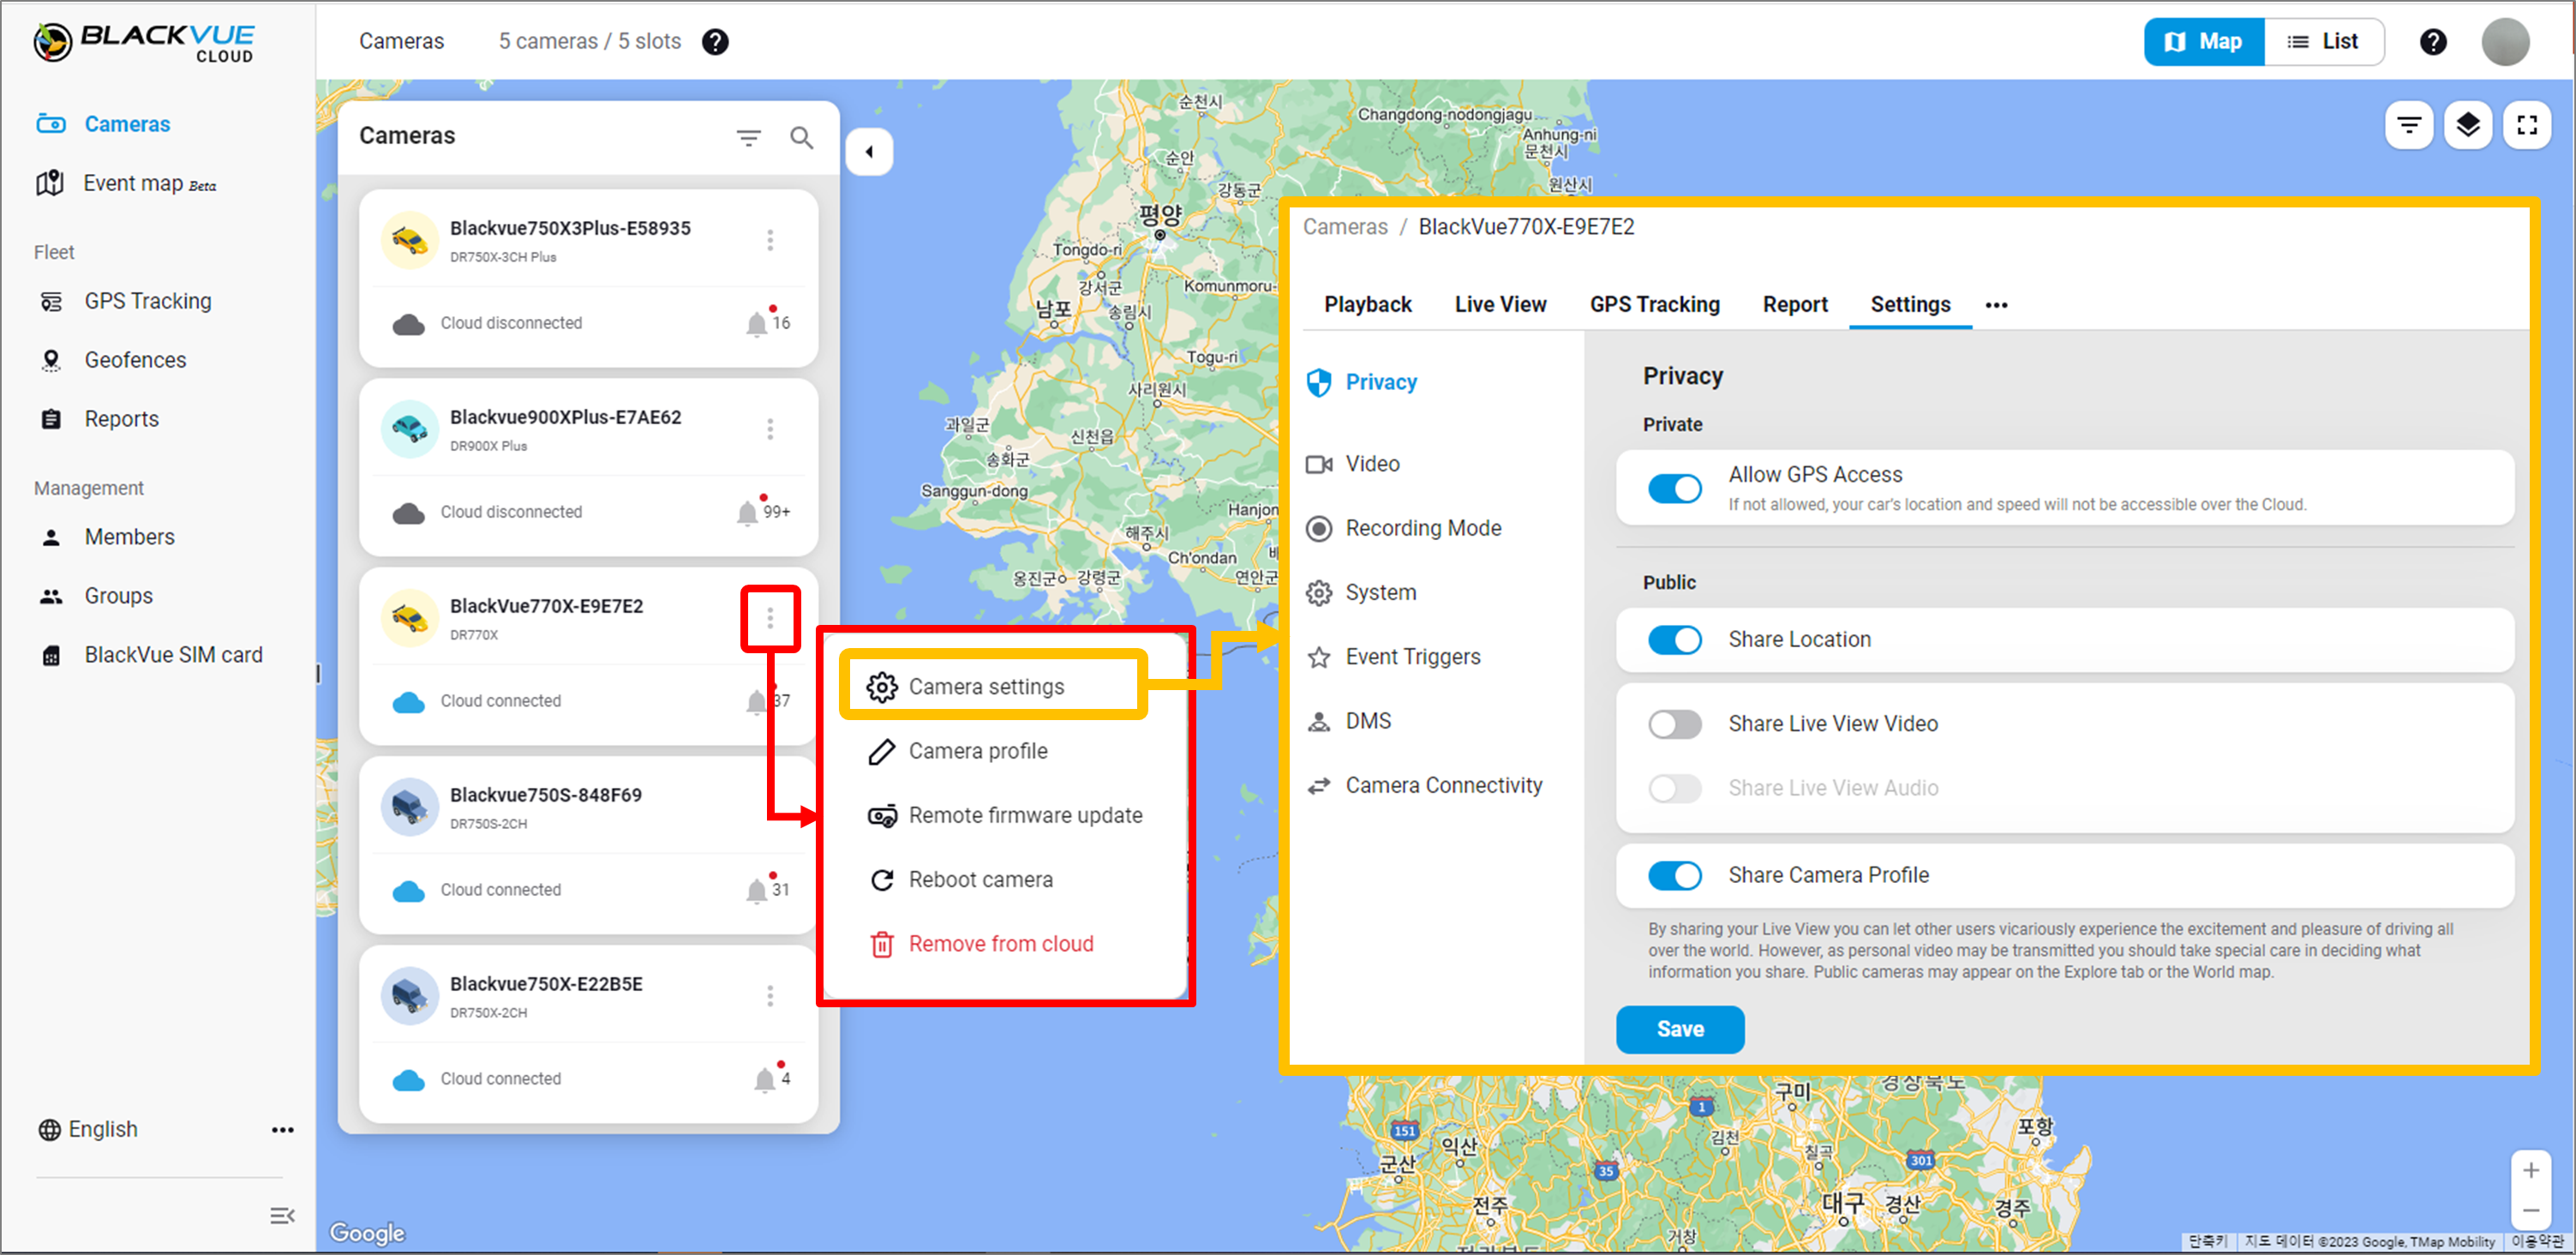
Task: Zoom out the map
Action: click(x=2531, y=1210)
